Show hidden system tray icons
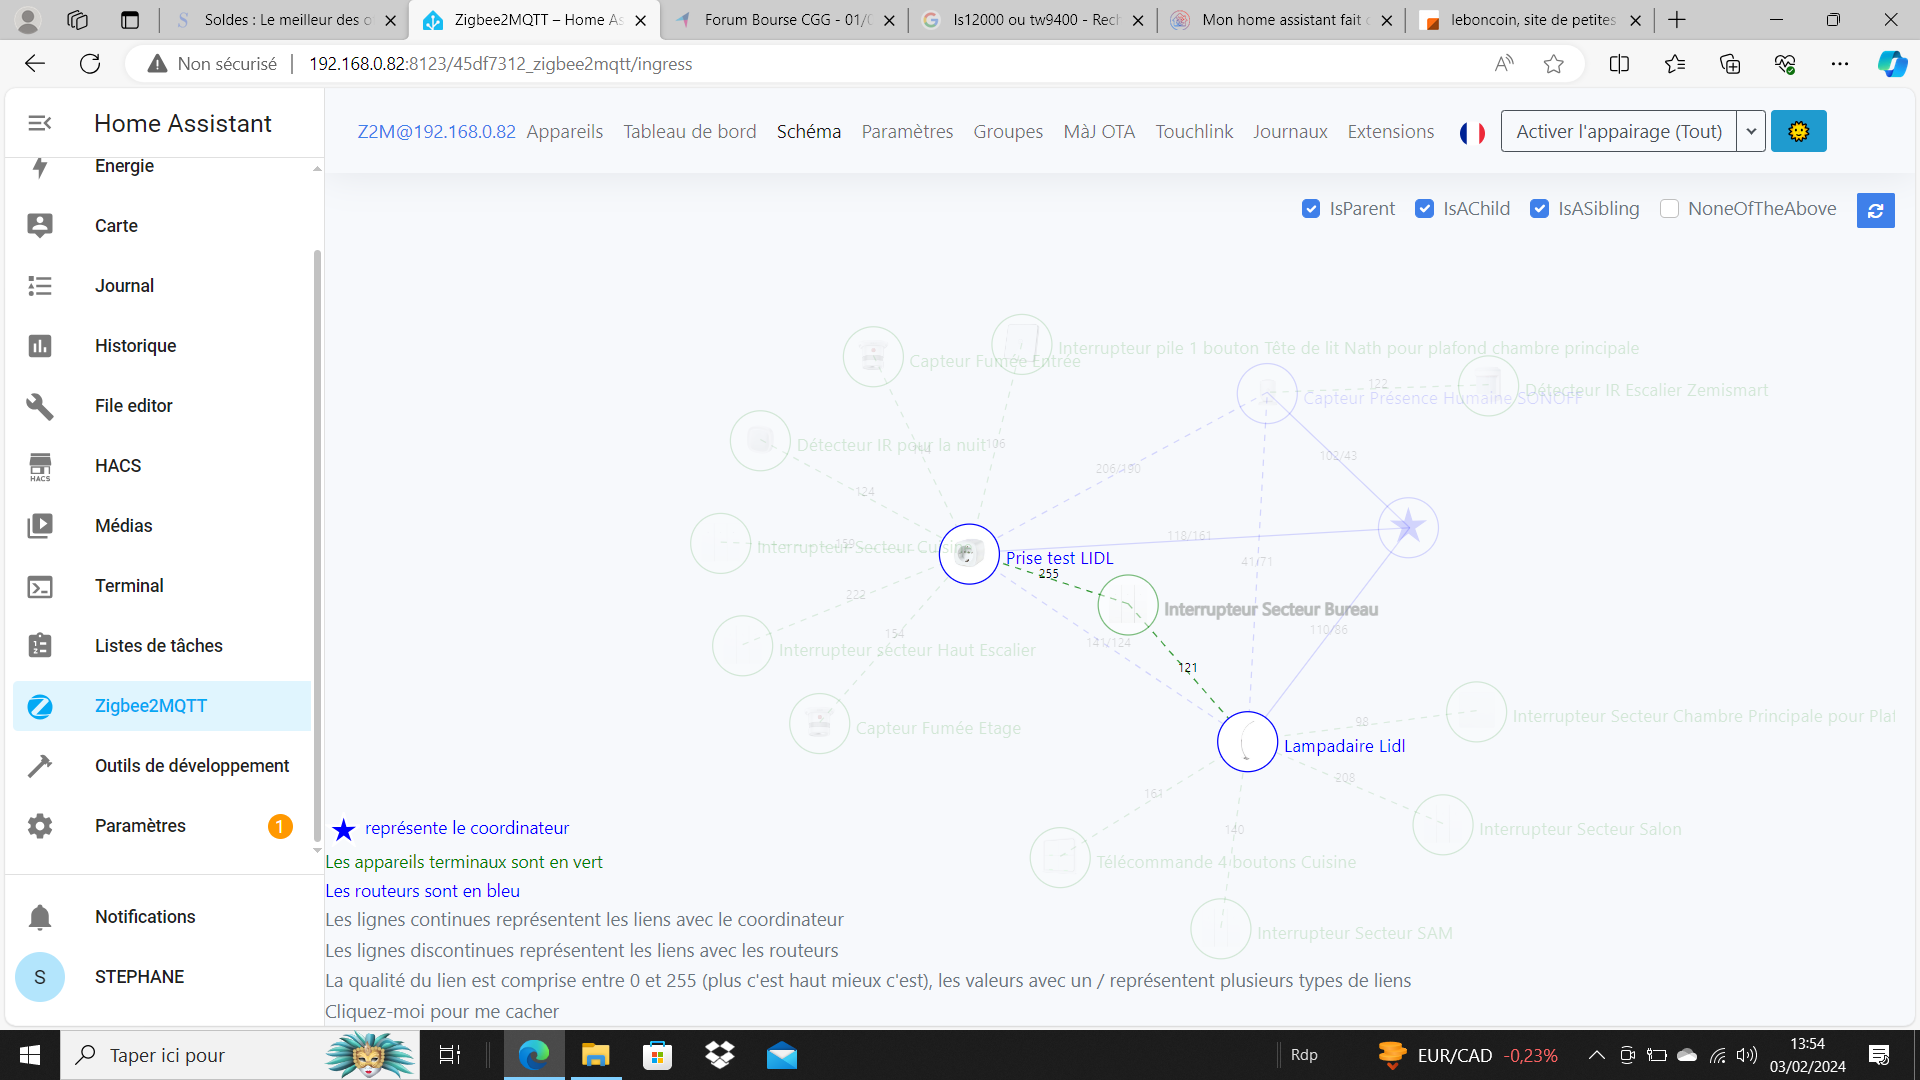The width and height of the screenshot is (1920, 1080). click(x=1596, y=1055)
